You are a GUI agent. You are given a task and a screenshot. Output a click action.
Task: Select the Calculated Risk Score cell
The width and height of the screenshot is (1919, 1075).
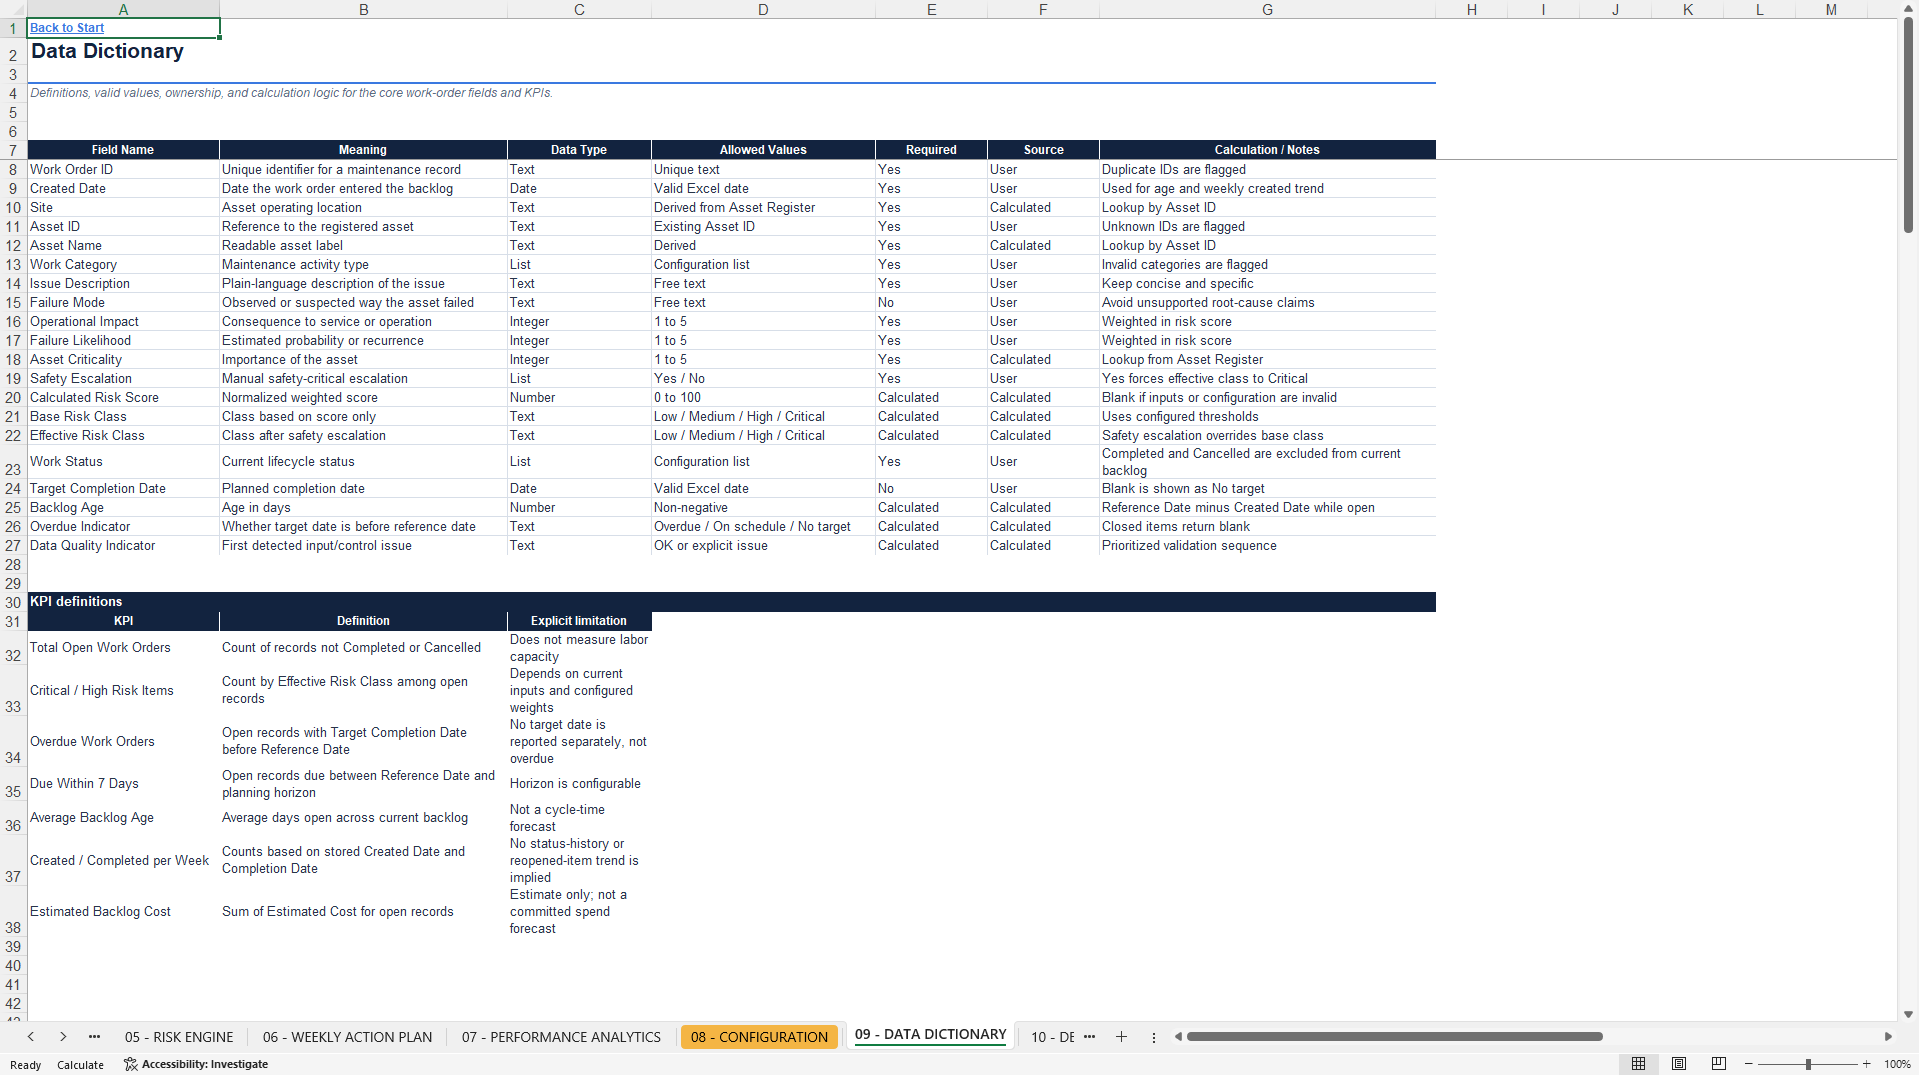pyautogui.click(x=123, y=398)
